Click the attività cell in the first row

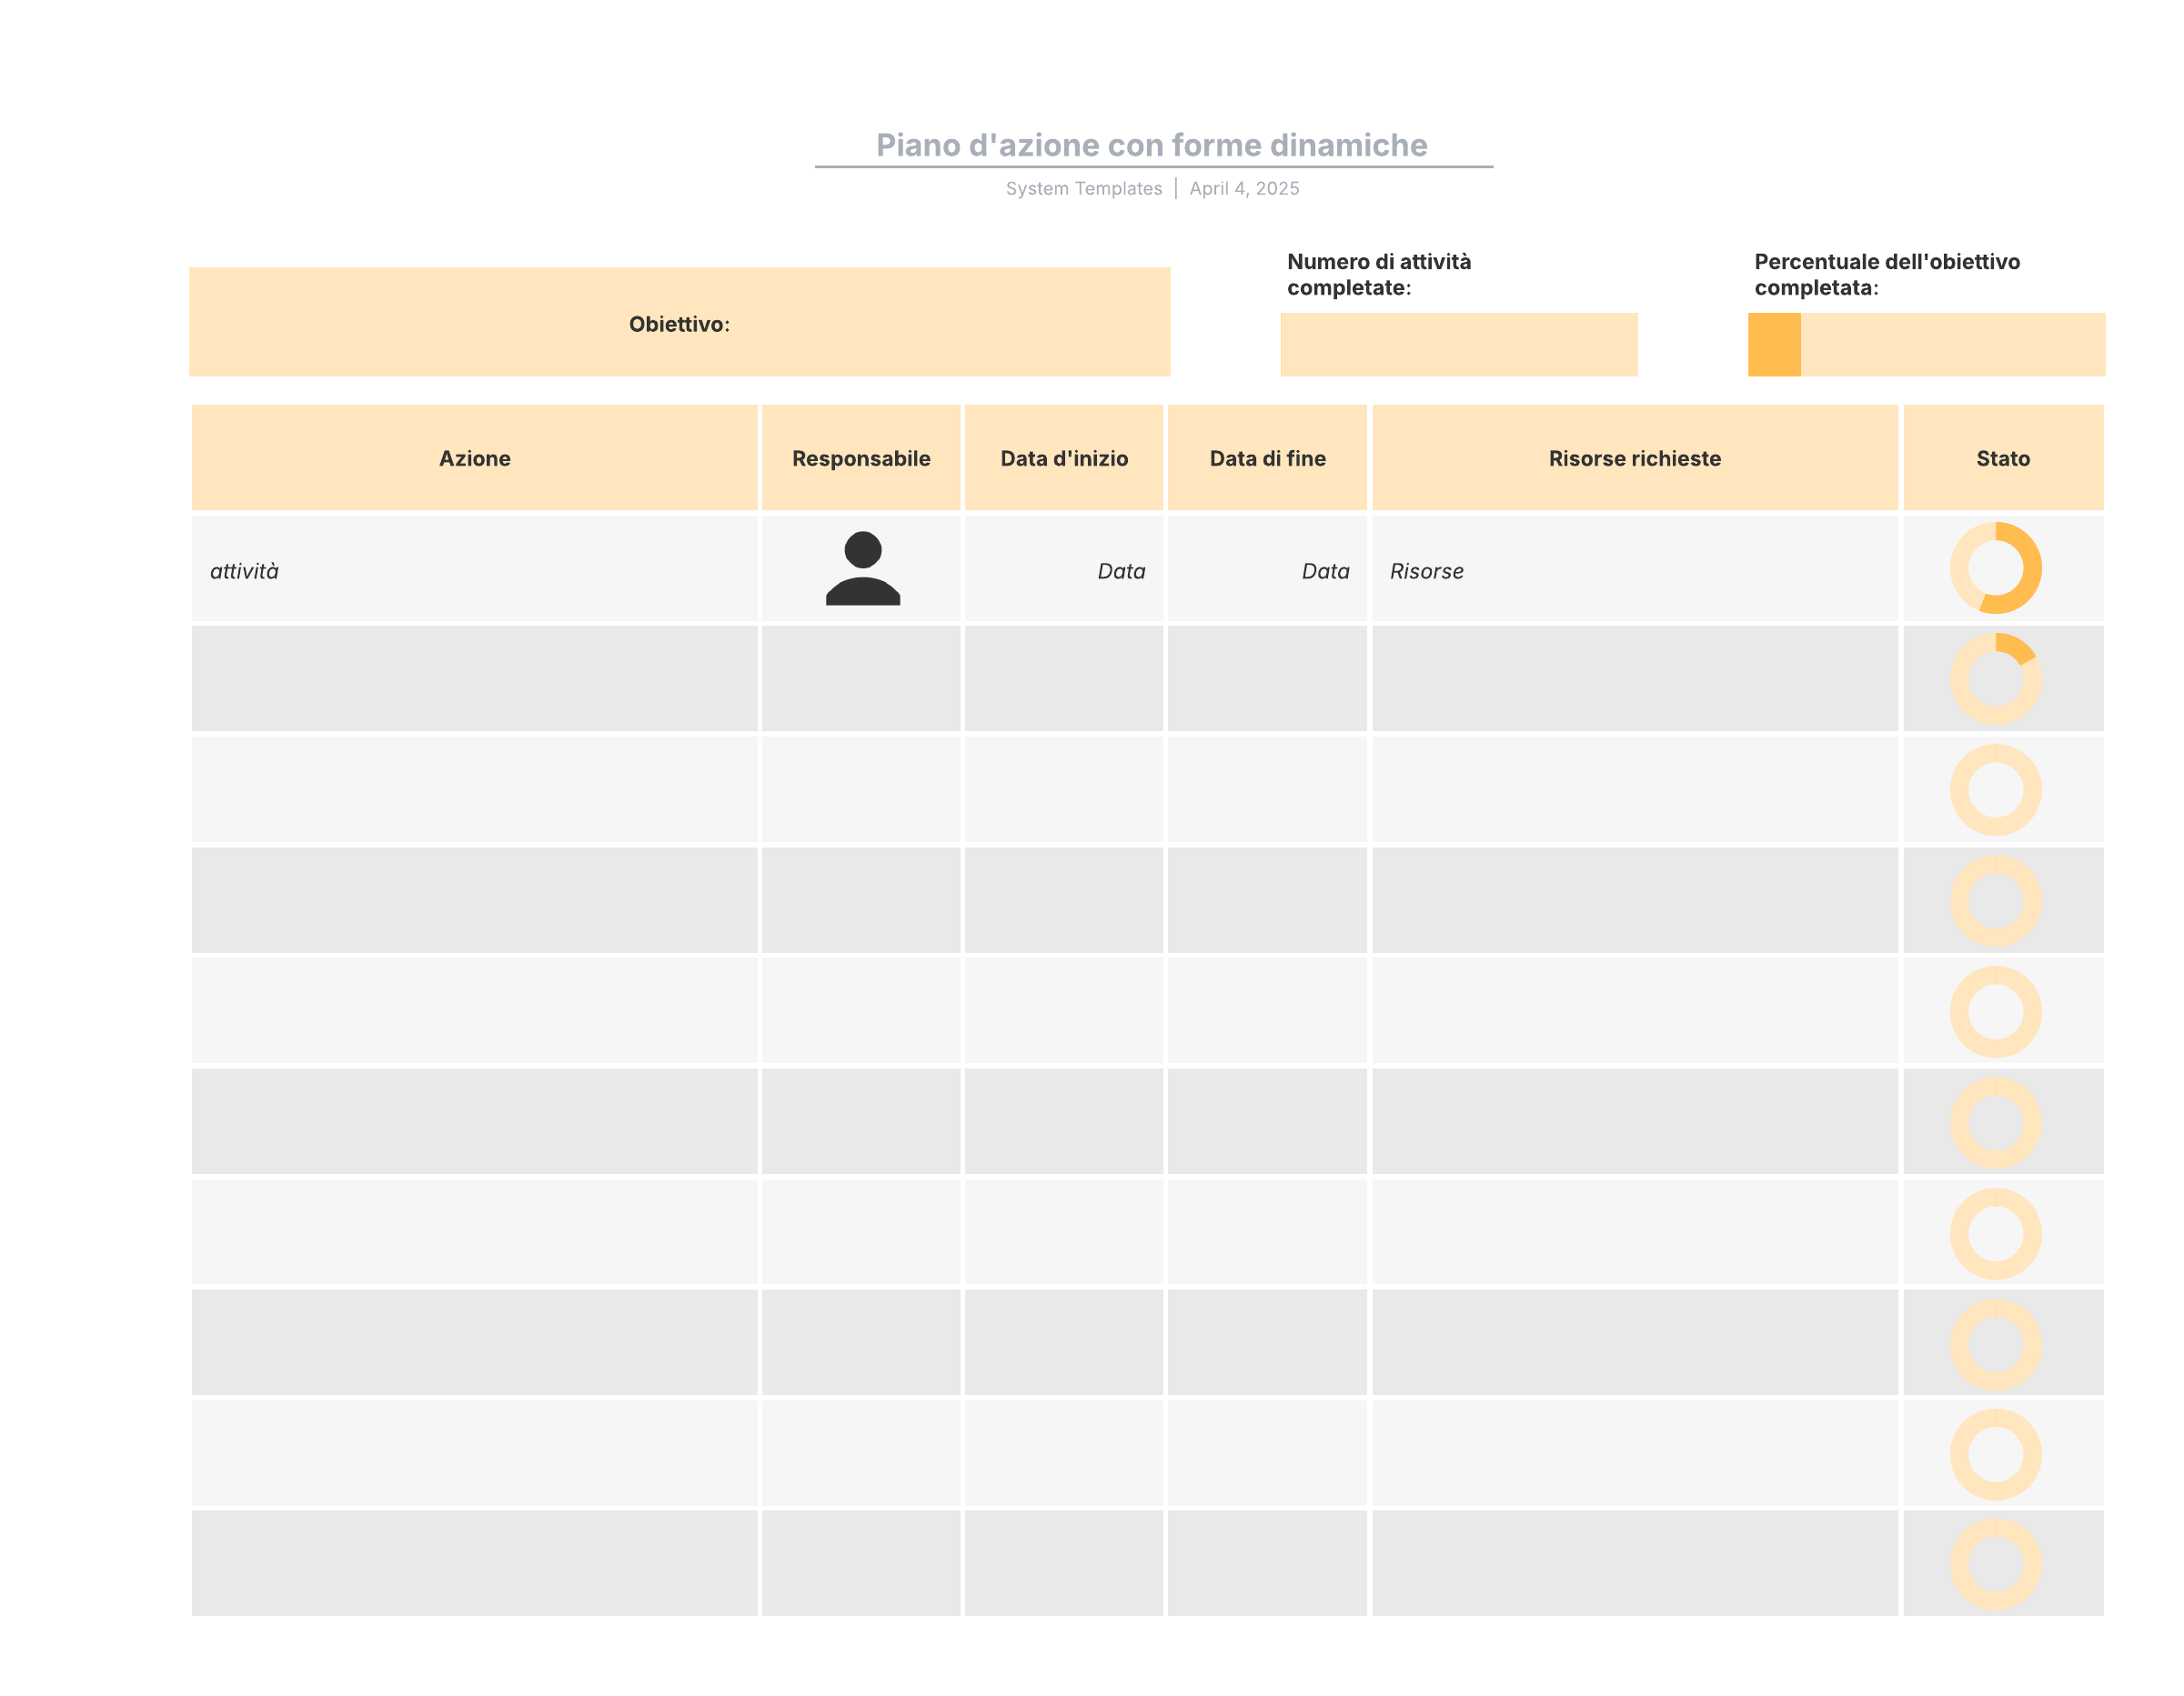point(245,571)
